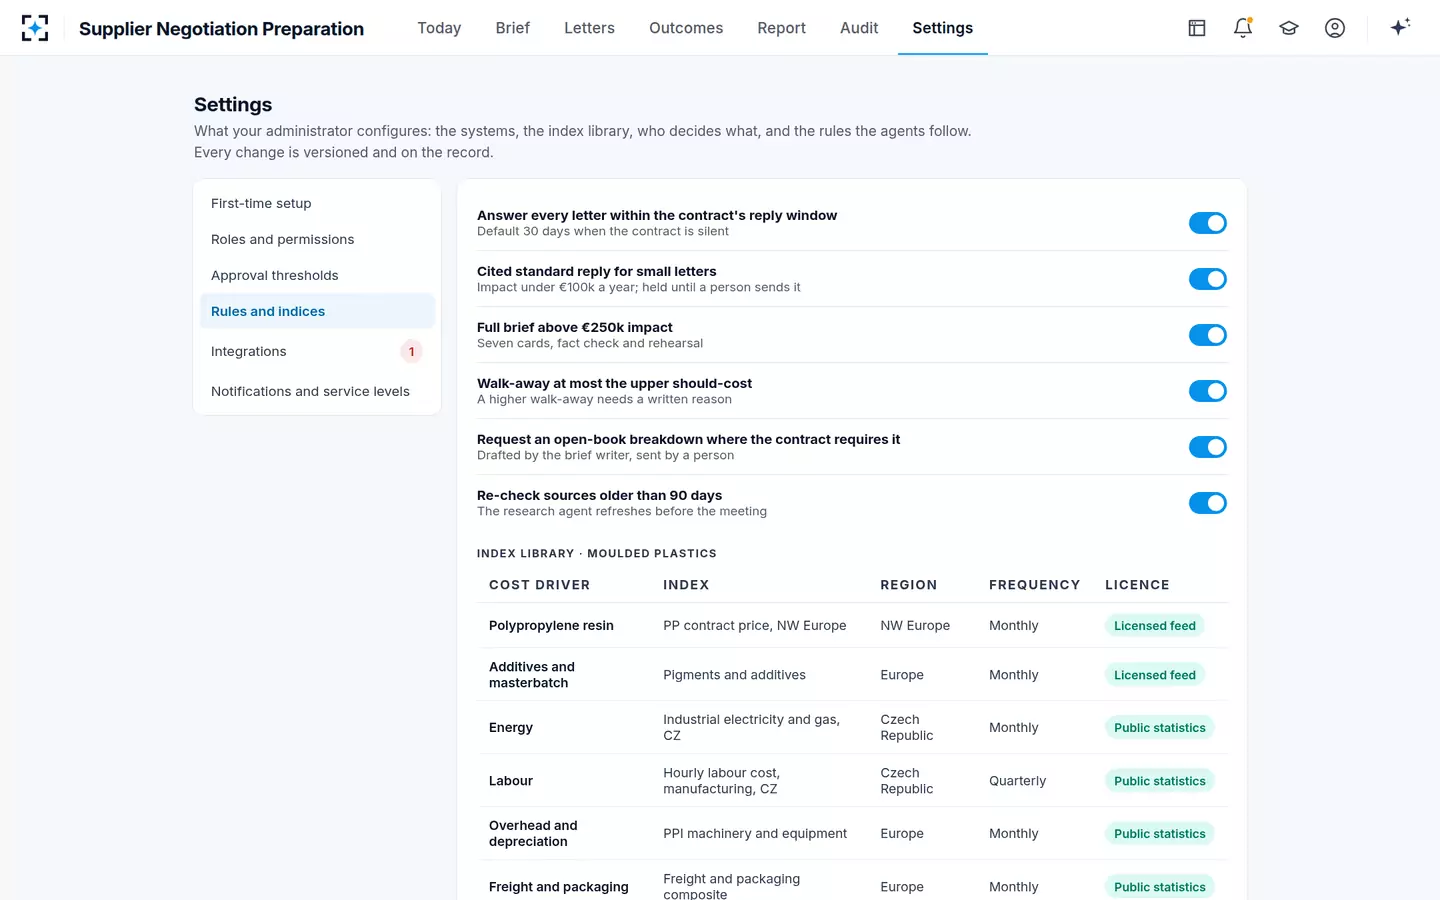Toggle Full brief above €250k impact
Viewport: 1440px width, 900px height.
pyautogui.click(x=1208, y=335)
